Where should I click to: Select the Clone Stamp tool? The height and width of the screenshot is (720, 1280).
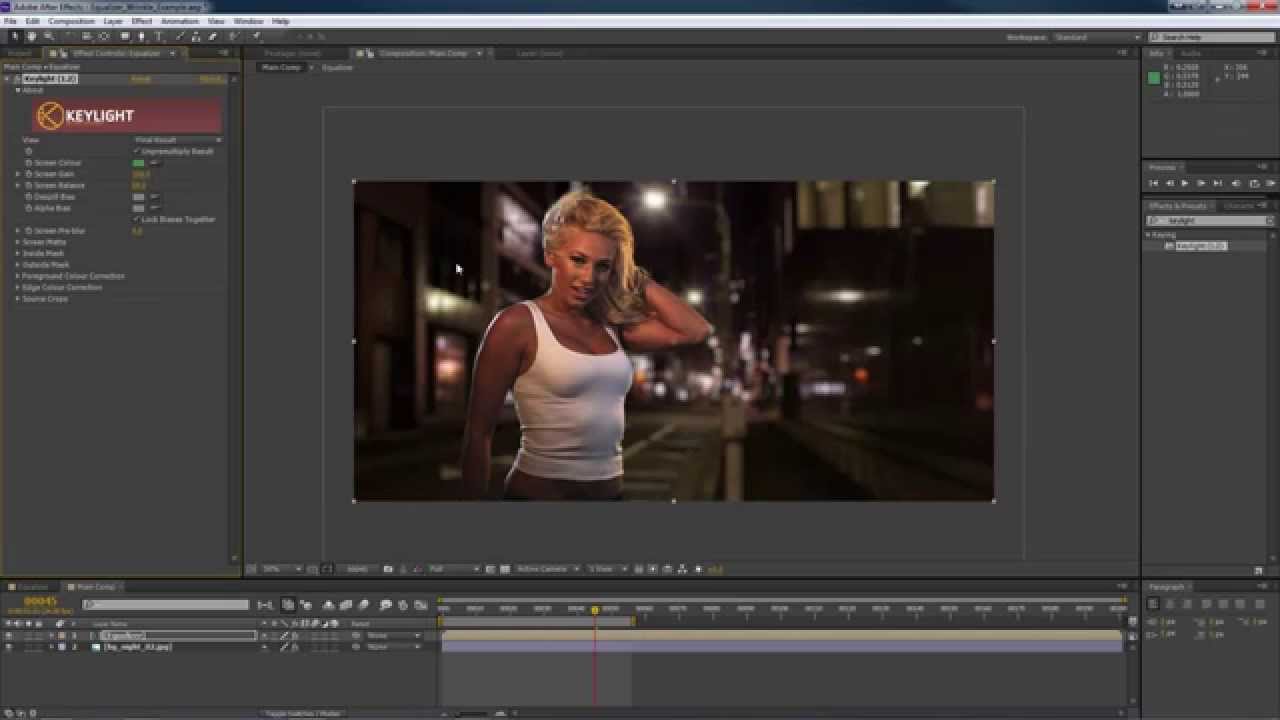coord(196,36)
